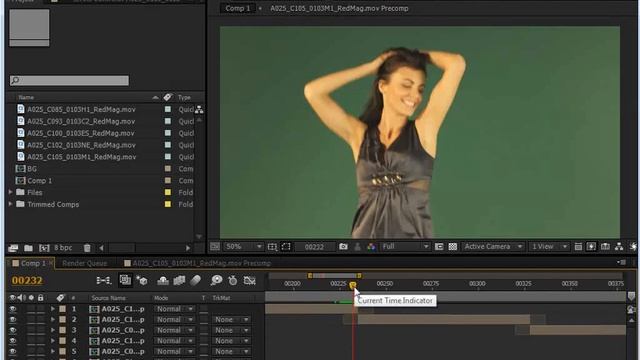Toggle Preserve Transparency box for layer 3
640x360 pixels.
pos(203,330)
